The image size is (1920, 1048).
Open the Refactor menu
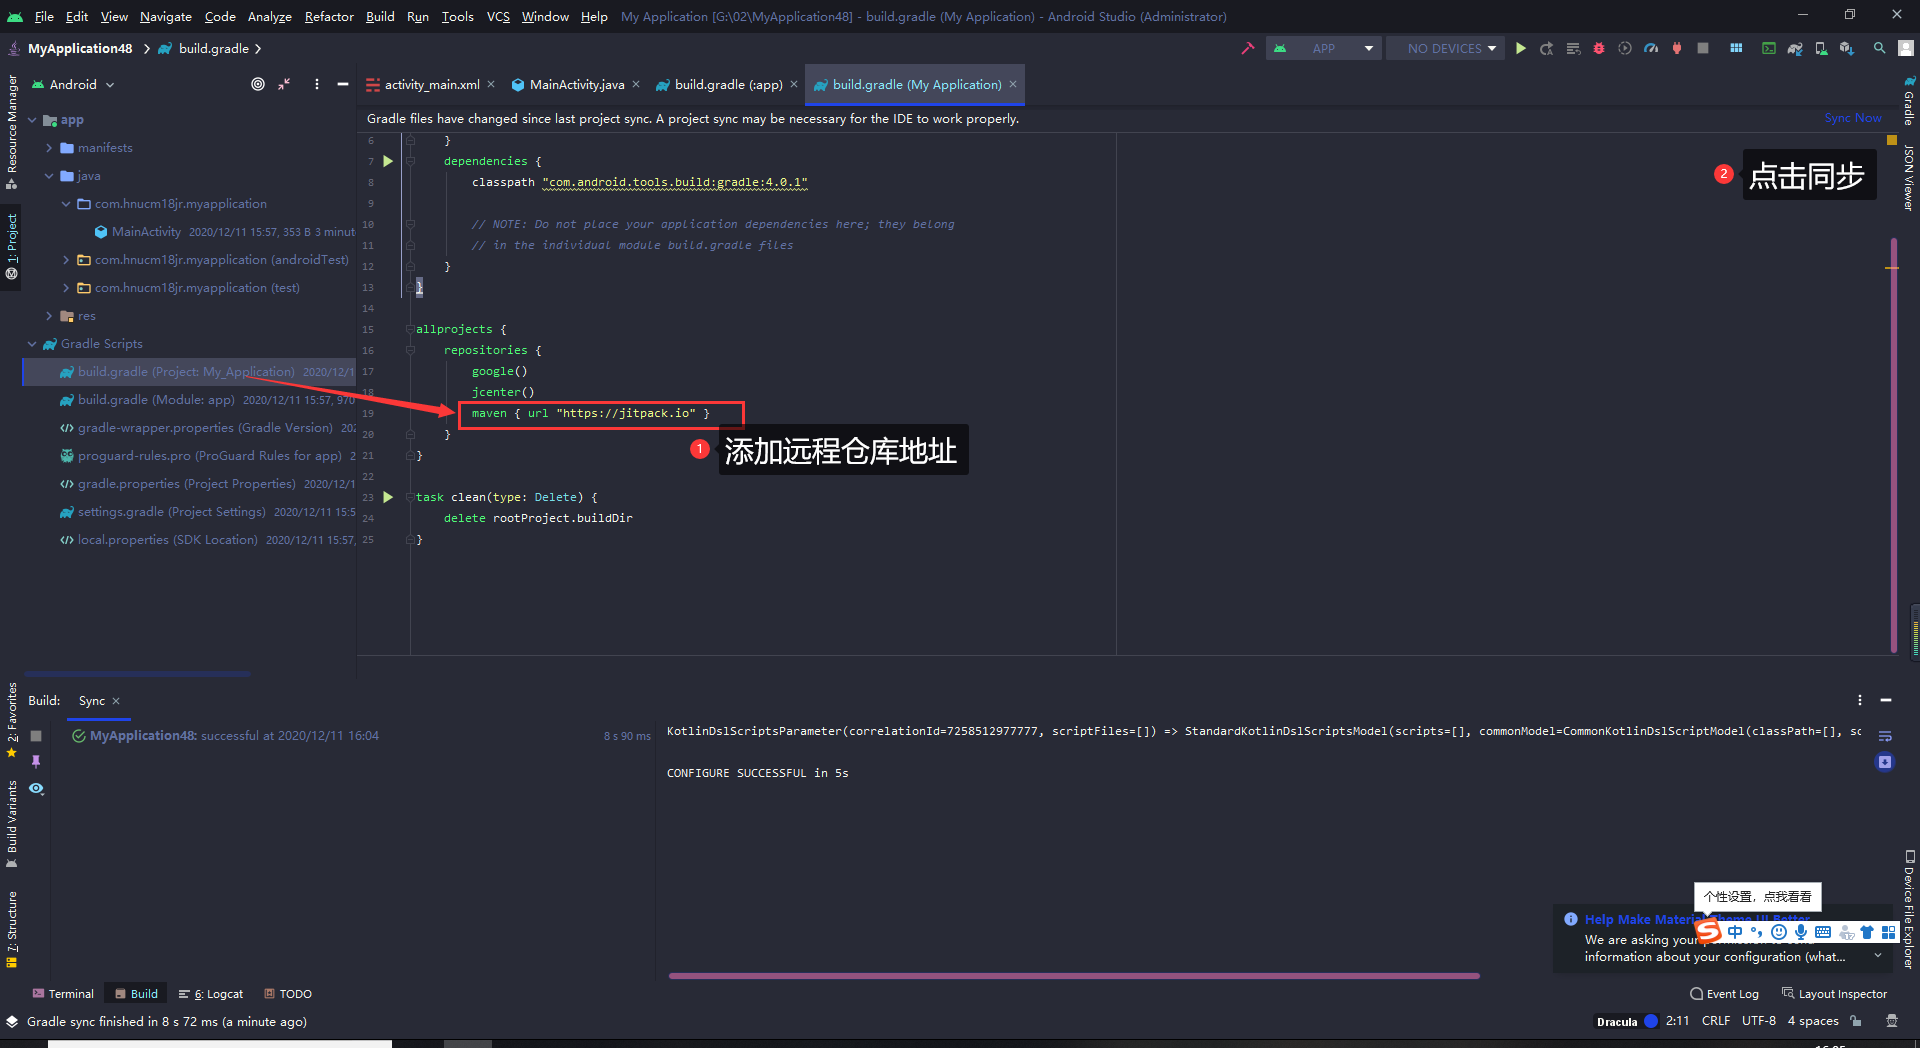click(329, 16)
